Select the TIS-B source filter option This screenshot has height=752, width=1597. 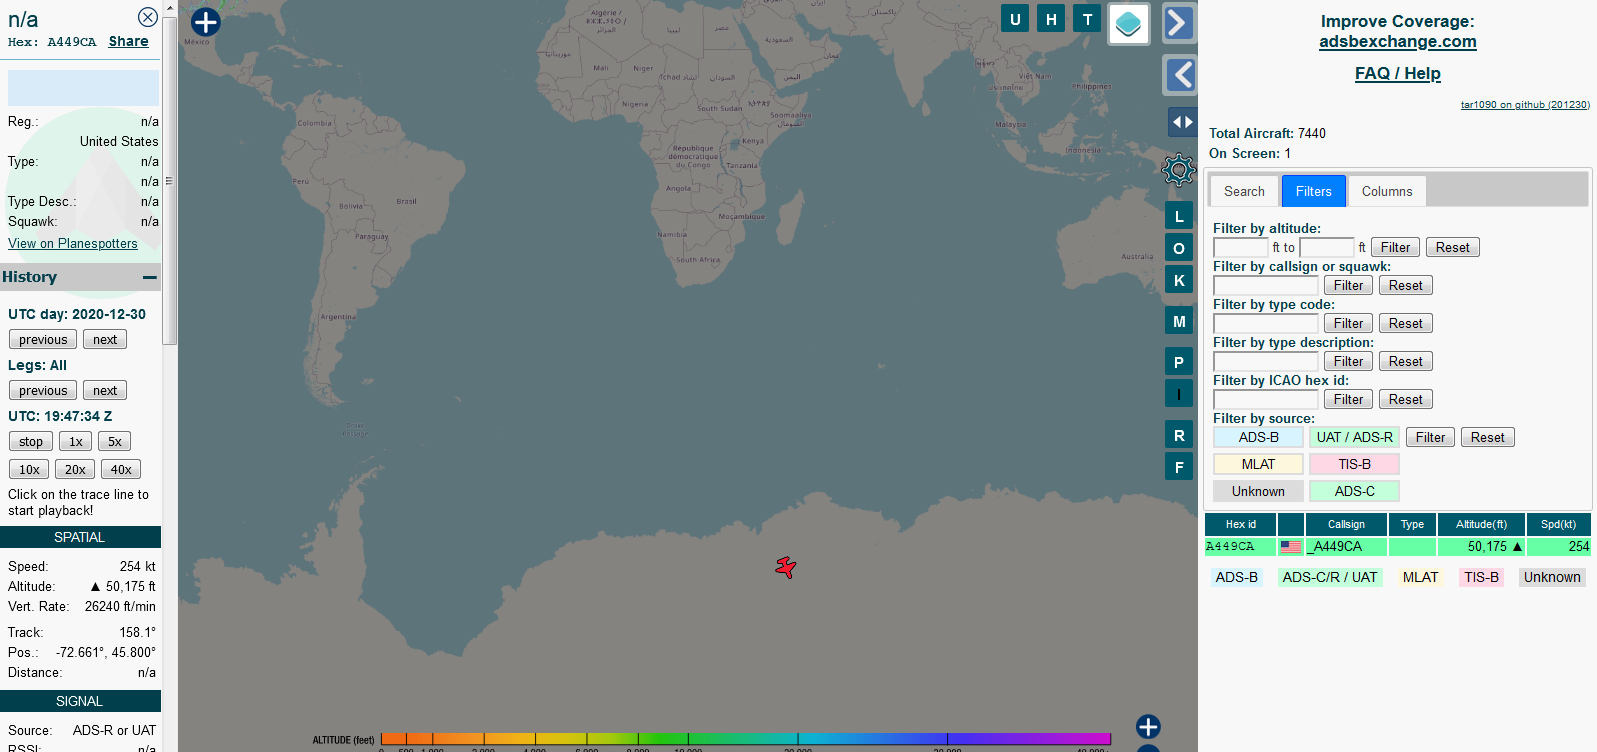pyautogui.click(x=1354, y=464)
